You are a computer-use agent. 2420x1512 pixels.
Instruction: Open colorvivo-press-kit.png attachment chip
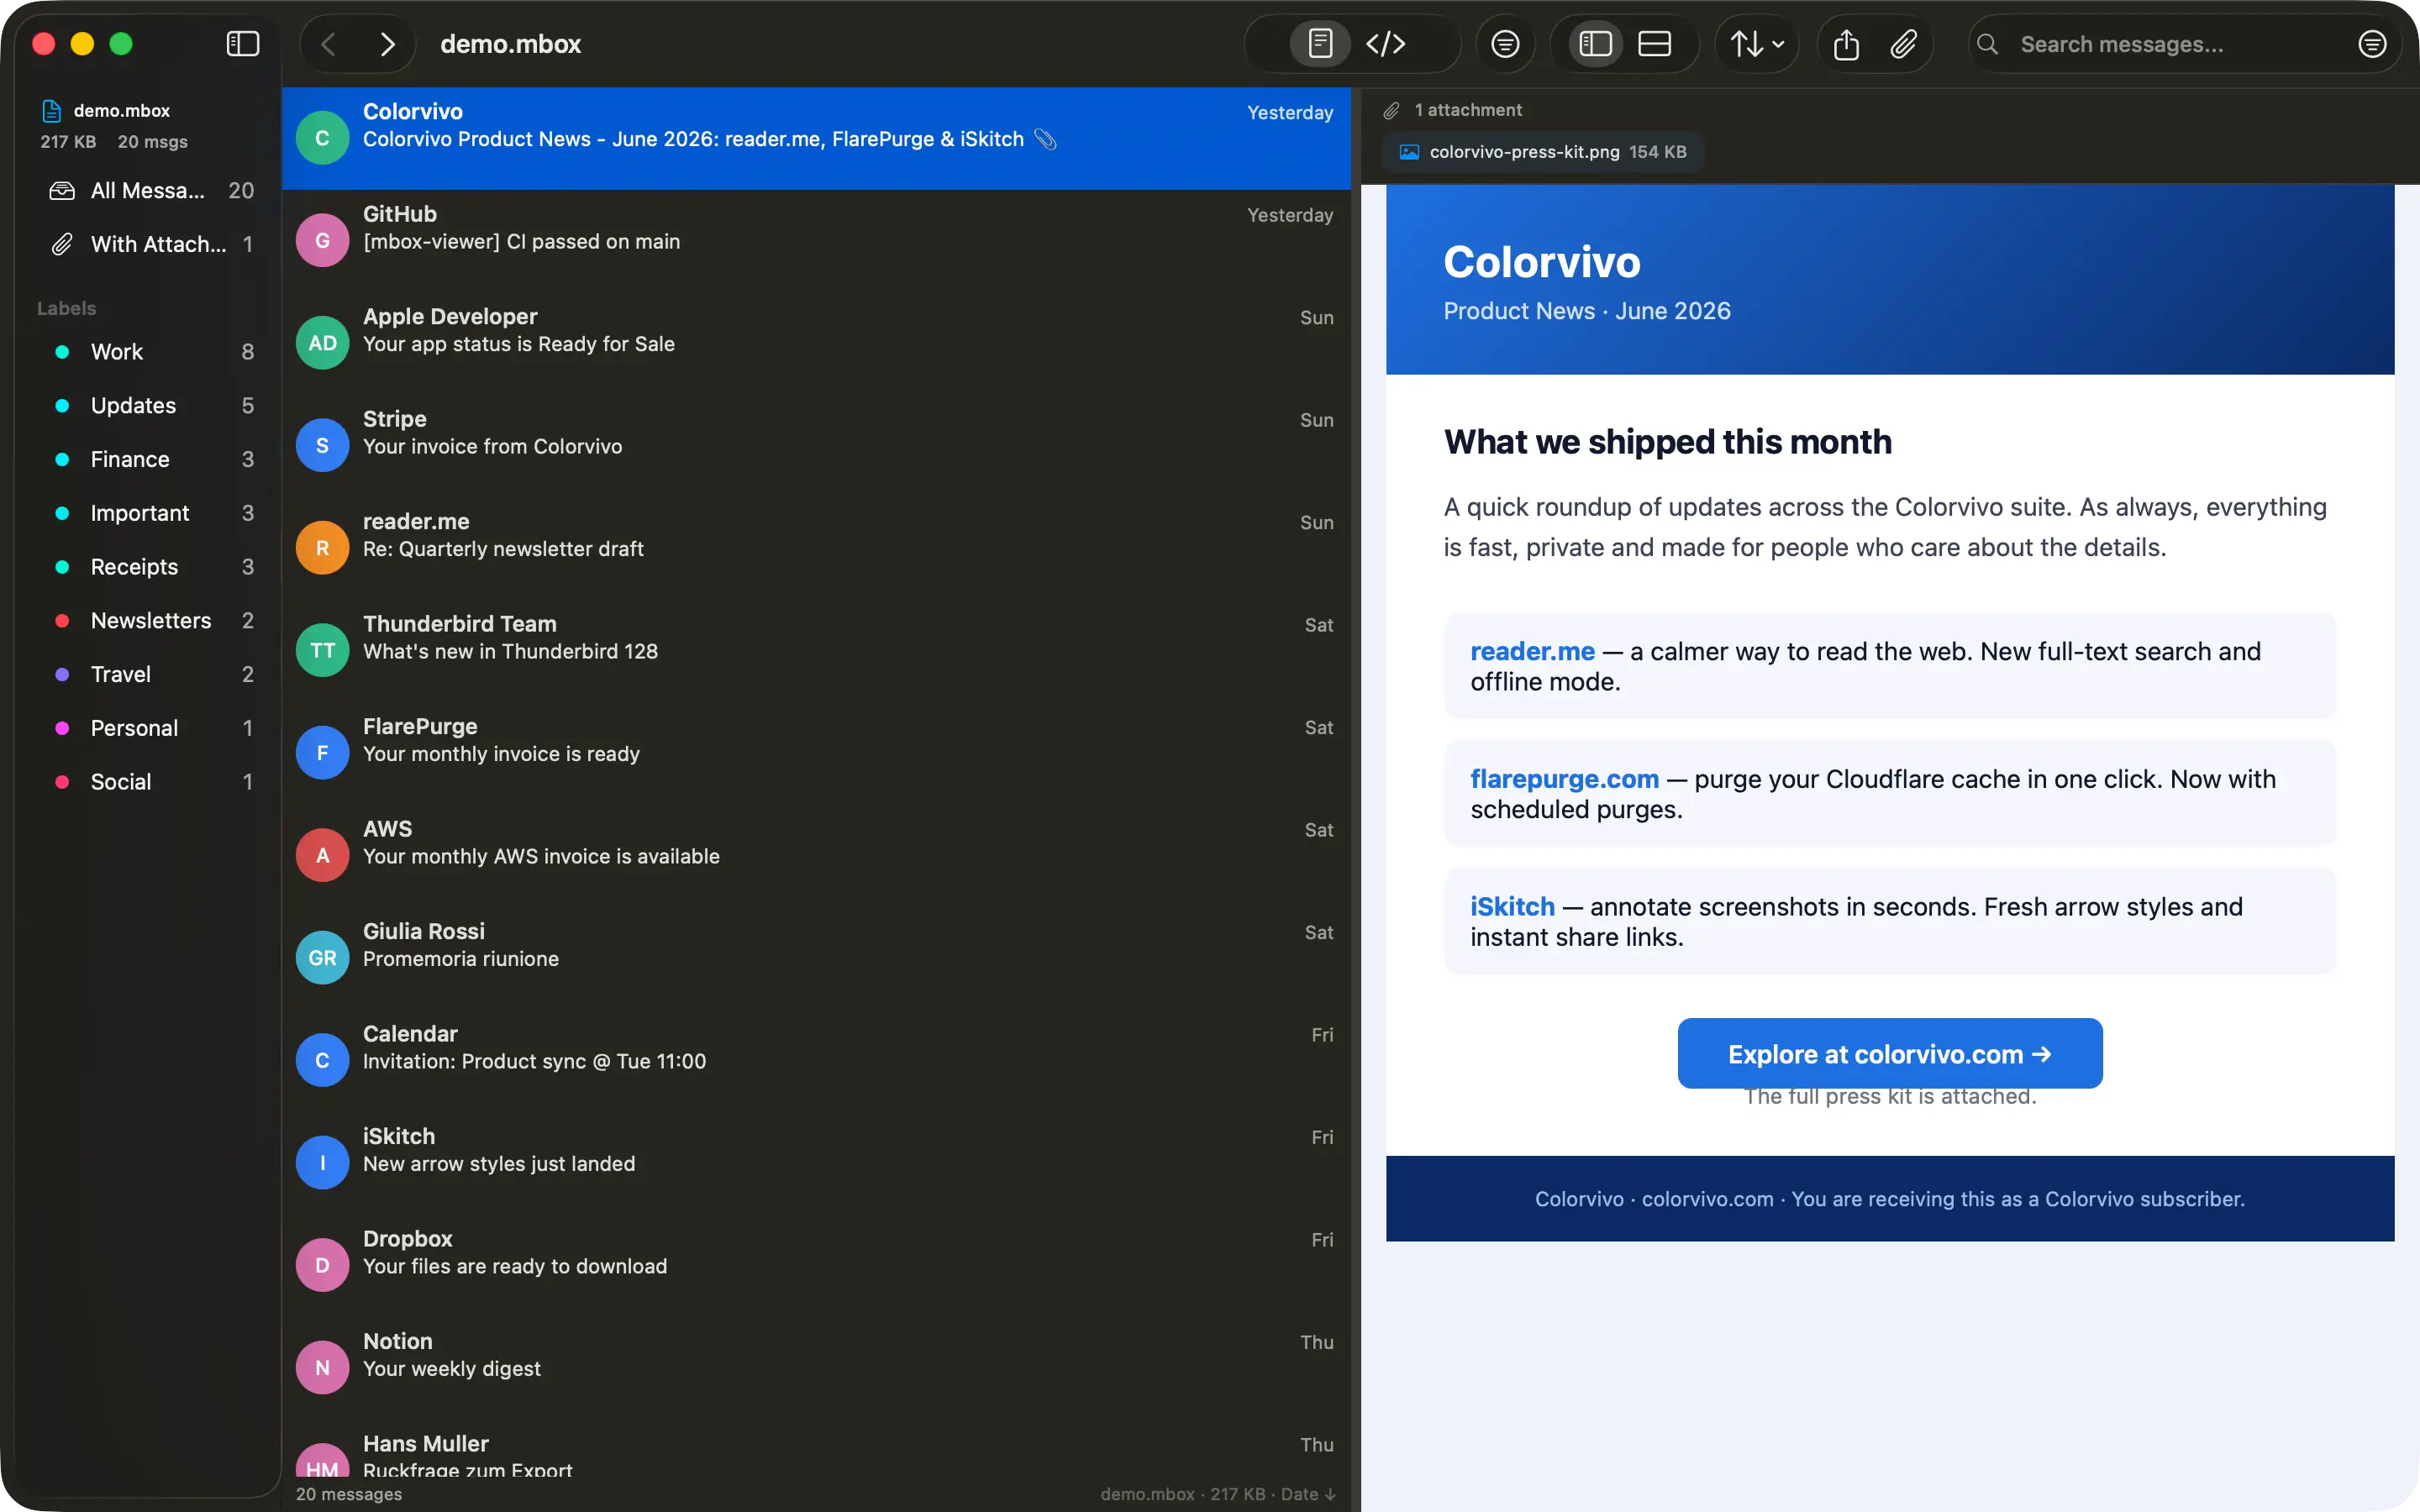[1543, 152]
